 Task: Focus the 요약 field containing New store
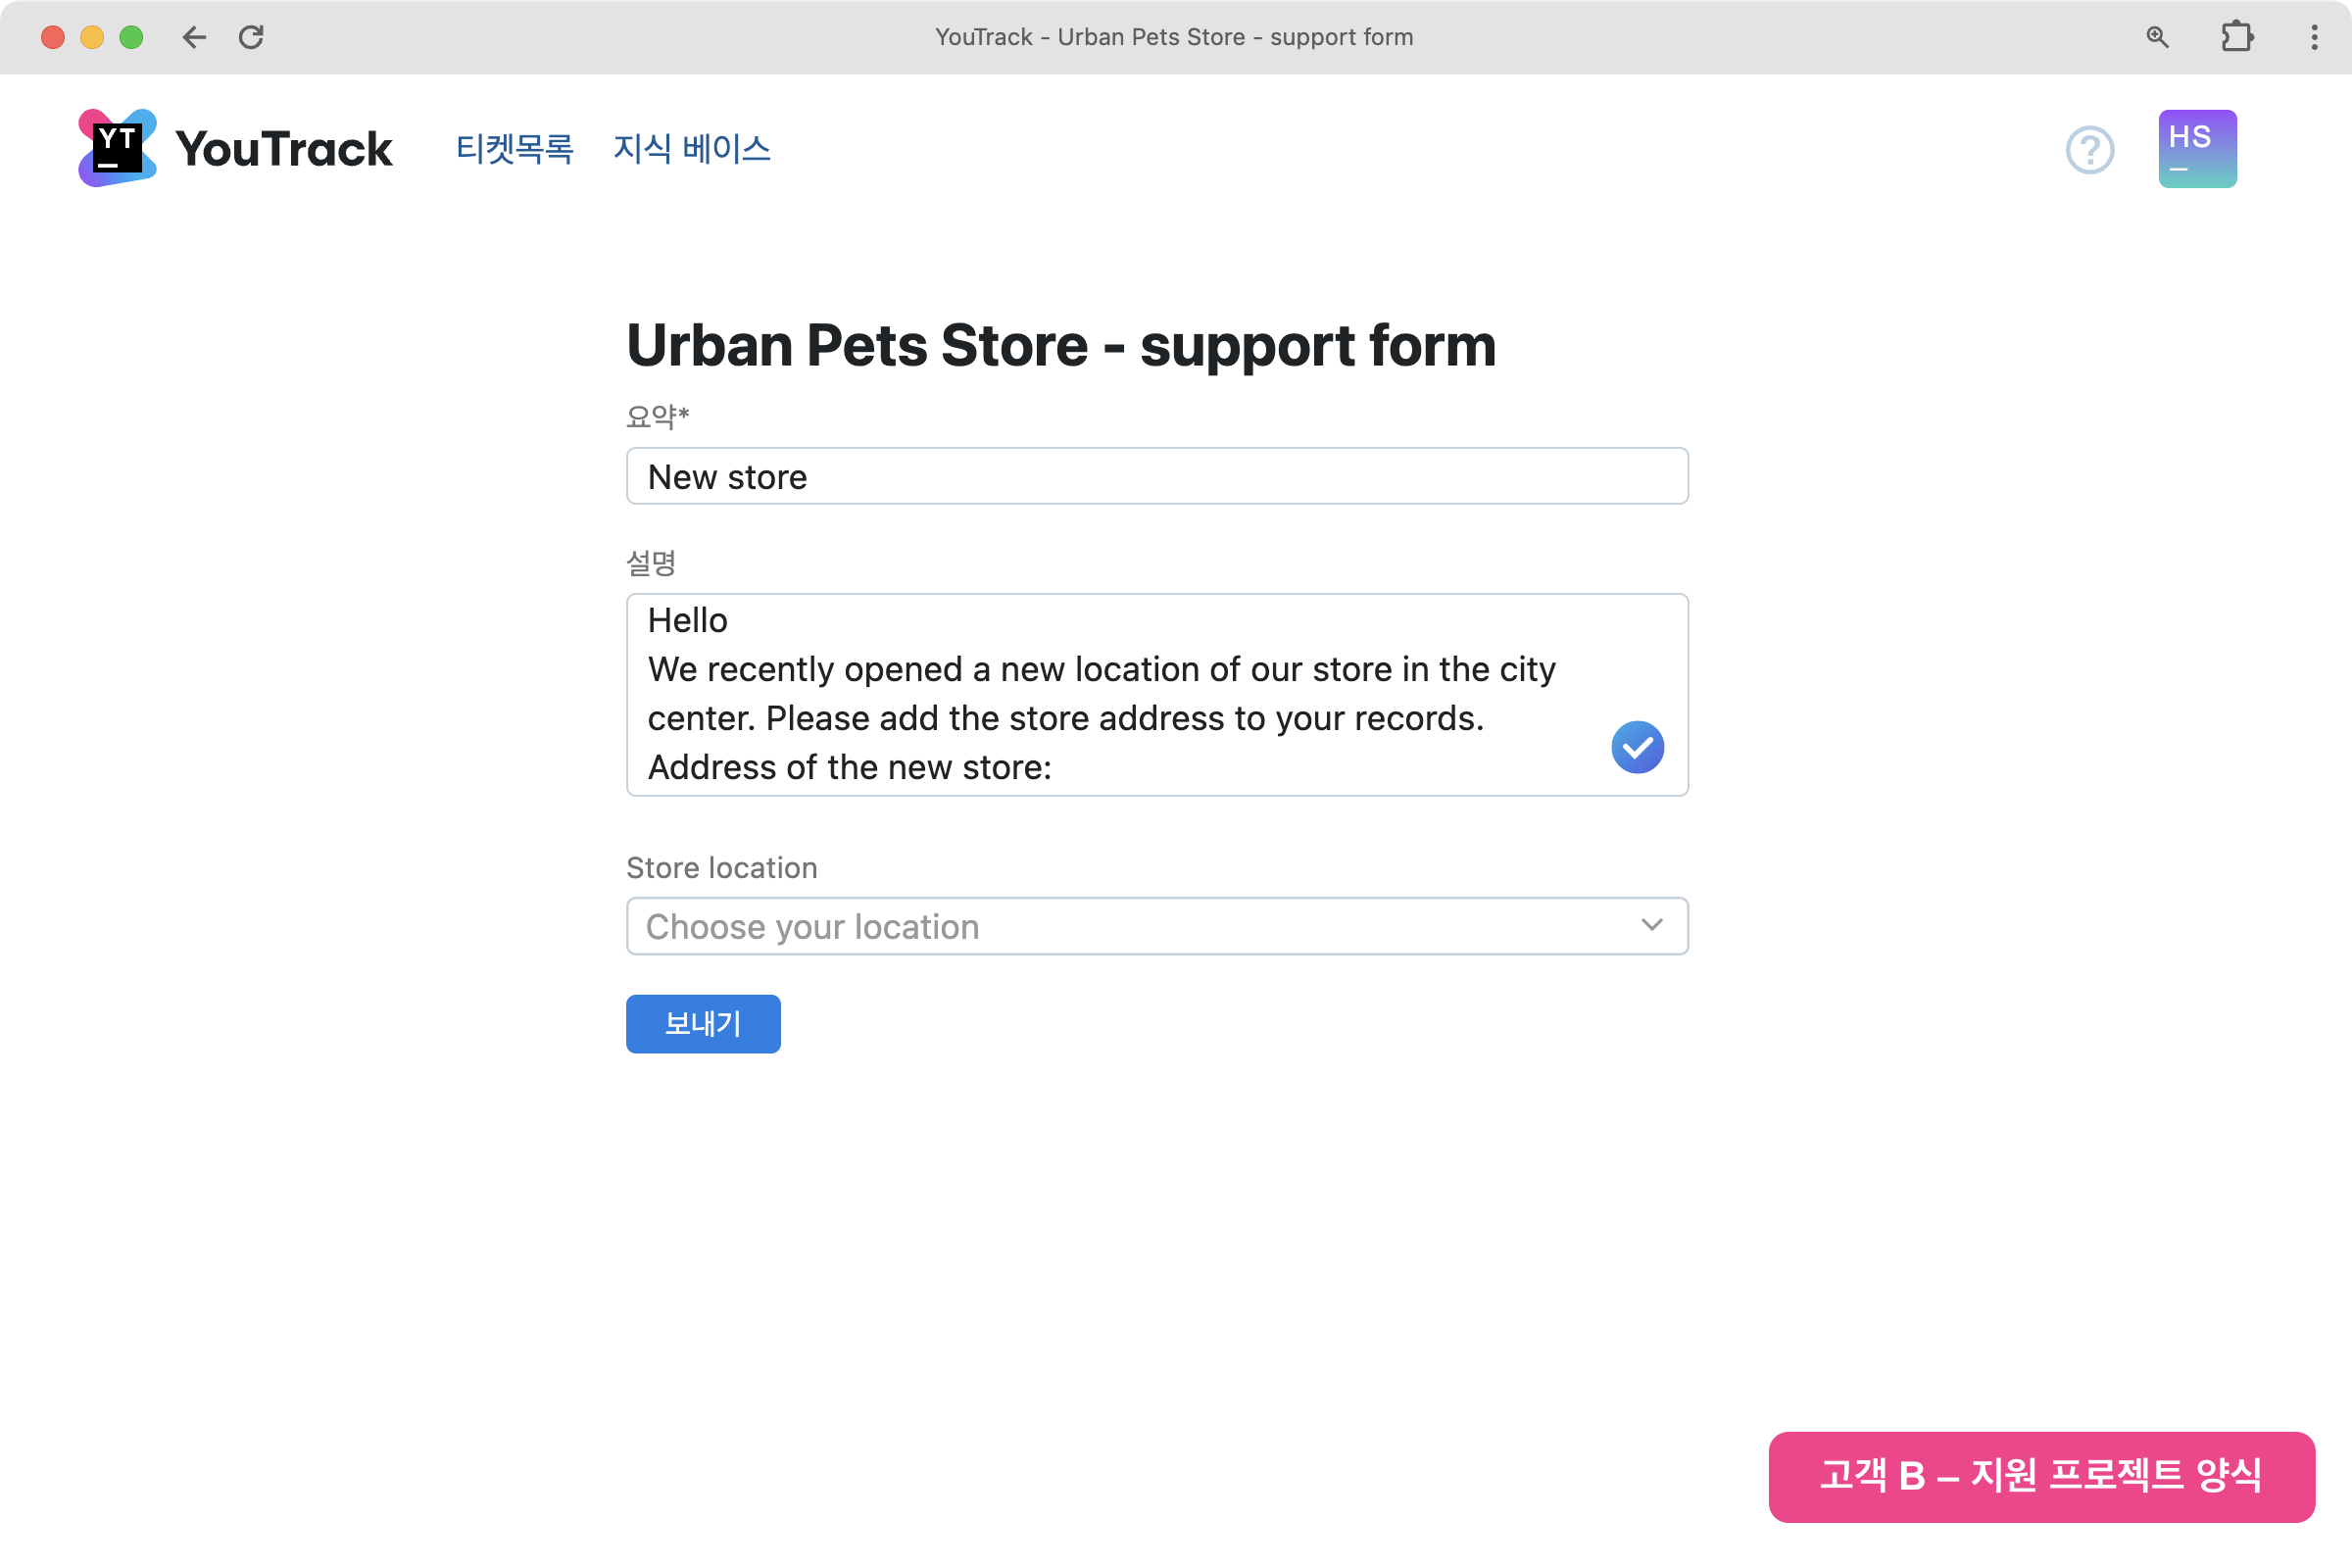click(x=1157, y=476)
